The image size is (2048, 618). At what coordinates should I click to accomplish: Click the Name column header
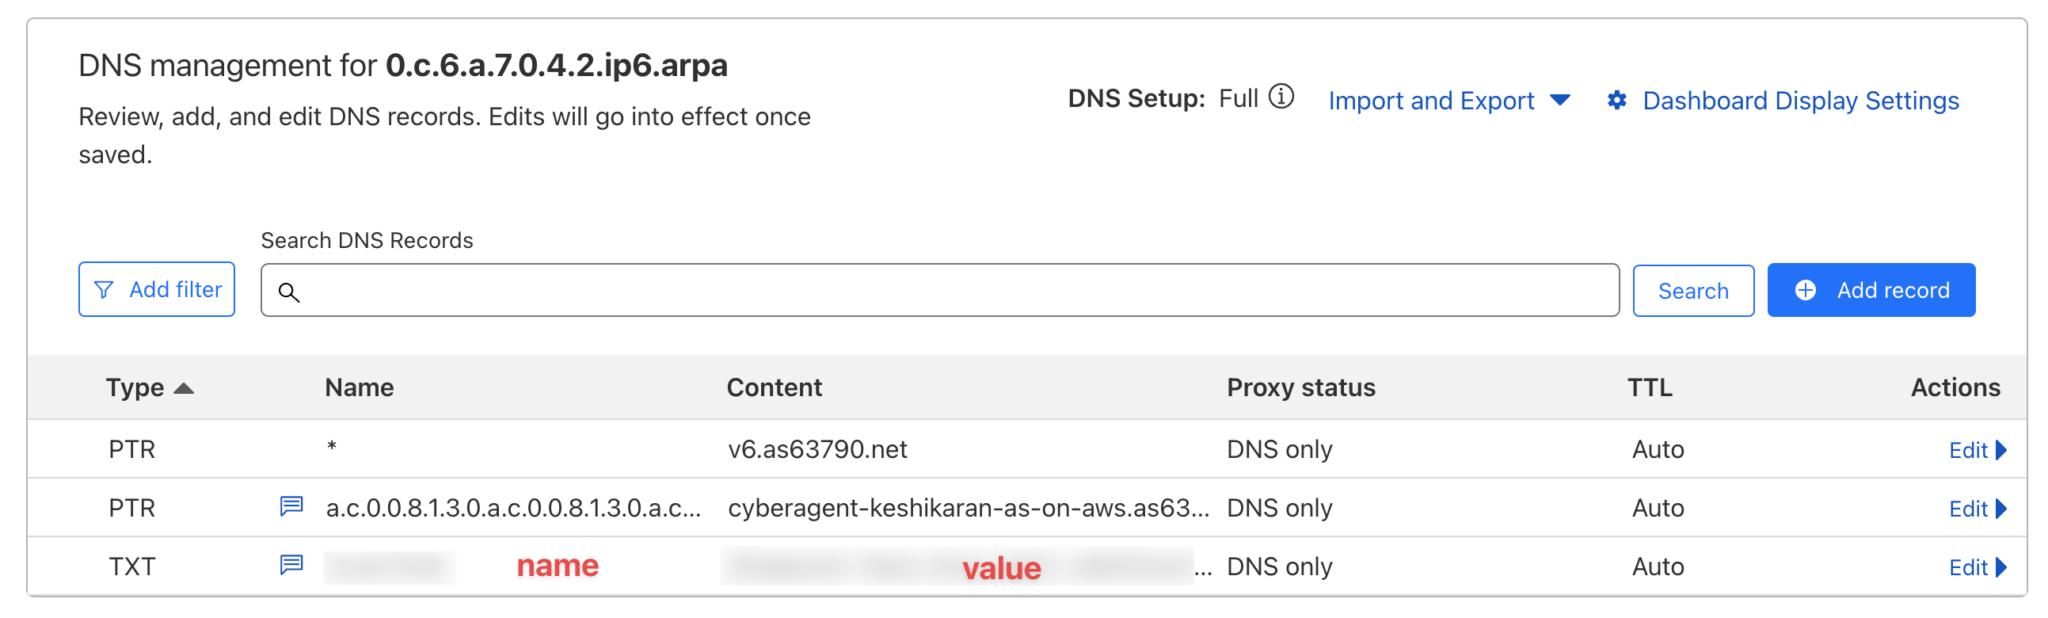(359, 387)
